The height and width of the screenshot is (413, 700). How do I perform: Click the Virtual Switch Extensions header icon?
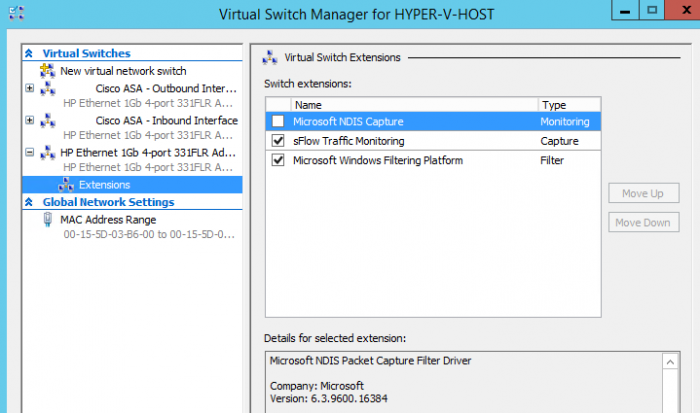(270, 58)
